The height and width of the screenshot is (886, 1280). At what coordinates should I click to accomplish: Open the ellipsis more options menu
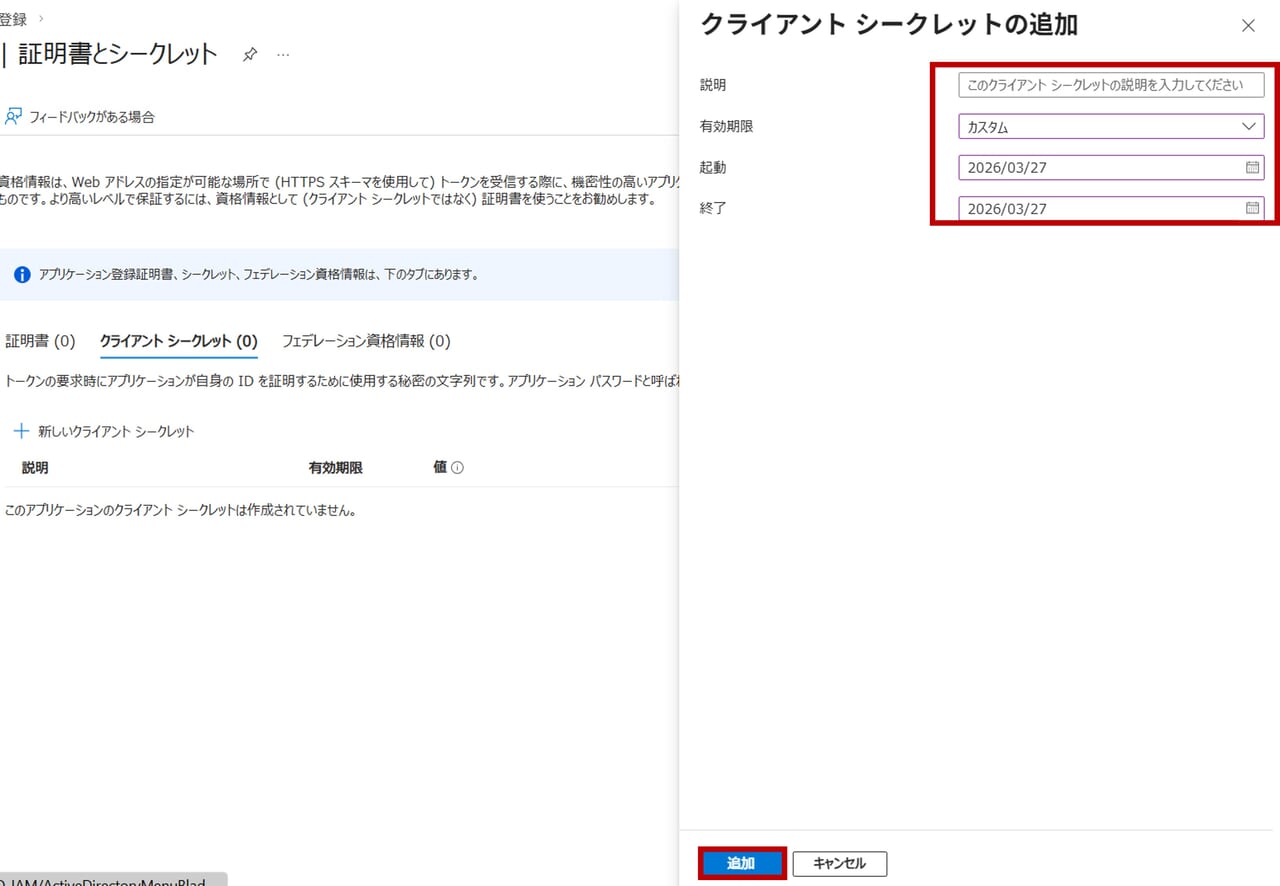(x=283, y=55)
